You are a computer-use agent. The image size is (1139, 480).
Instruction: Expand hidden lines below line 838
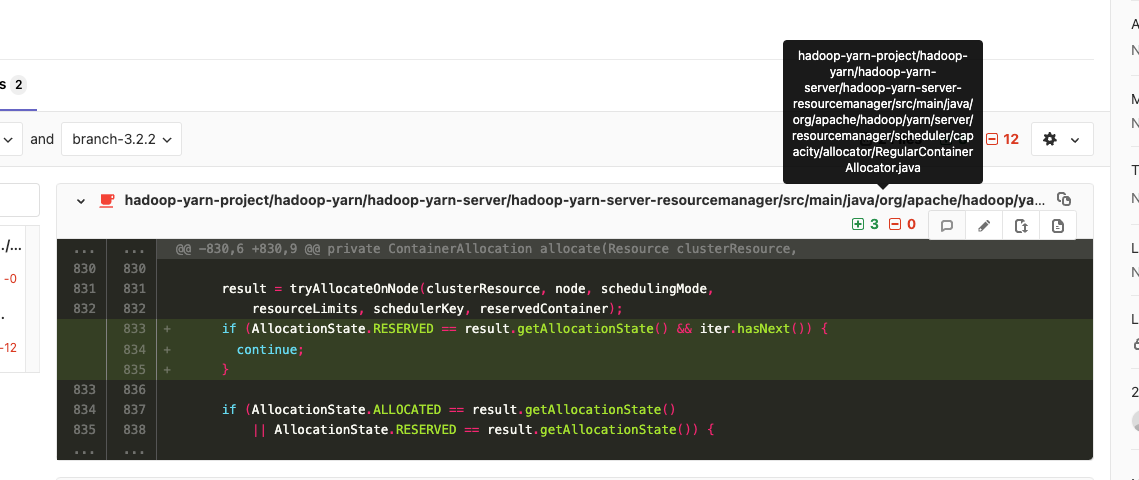(x=82, y=450)
